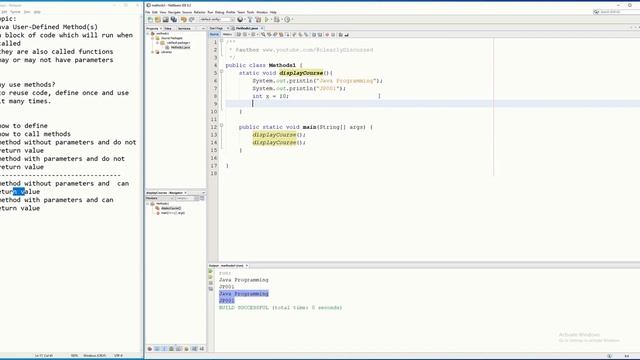Click the Undo toolbar icon

click(x=184, y=19)
